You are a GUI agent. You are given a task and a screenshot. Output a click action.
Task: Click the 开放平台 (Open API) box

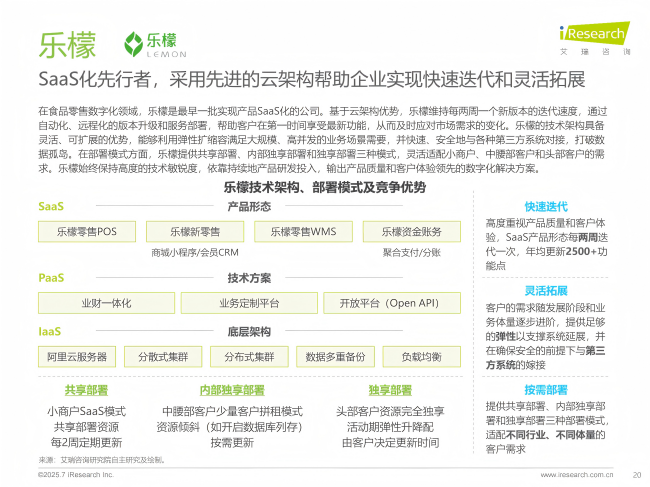[x=392, y=303]
